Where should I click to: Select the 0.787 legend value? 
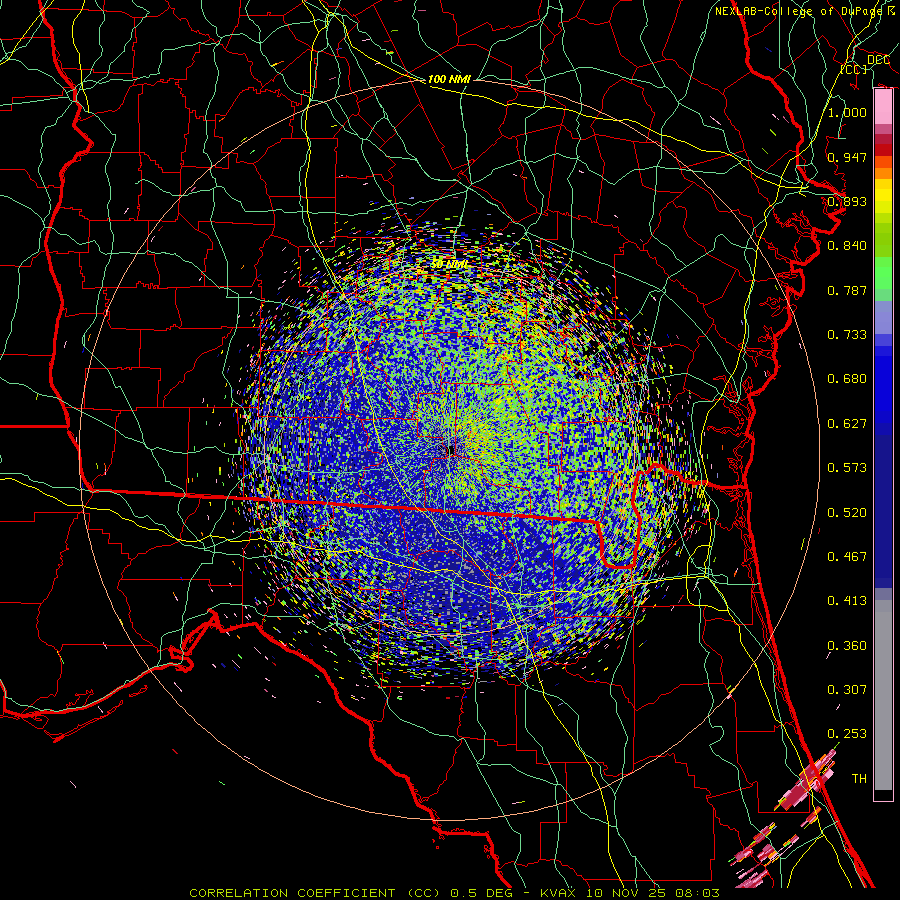(x=847, y=290)
